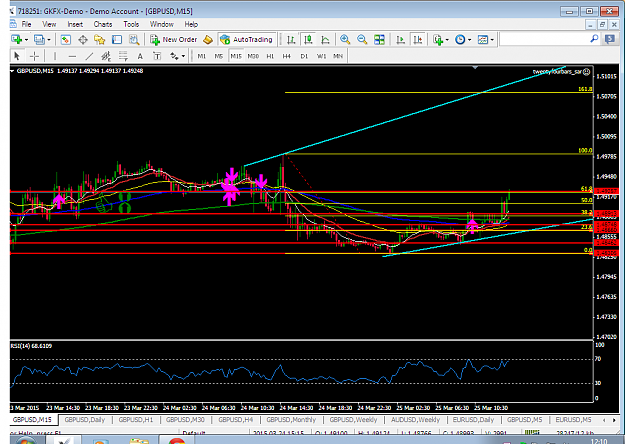Select the Text Label (T) tool
The width and height of the screenshot is (625, 444).
tap(157, 56)
